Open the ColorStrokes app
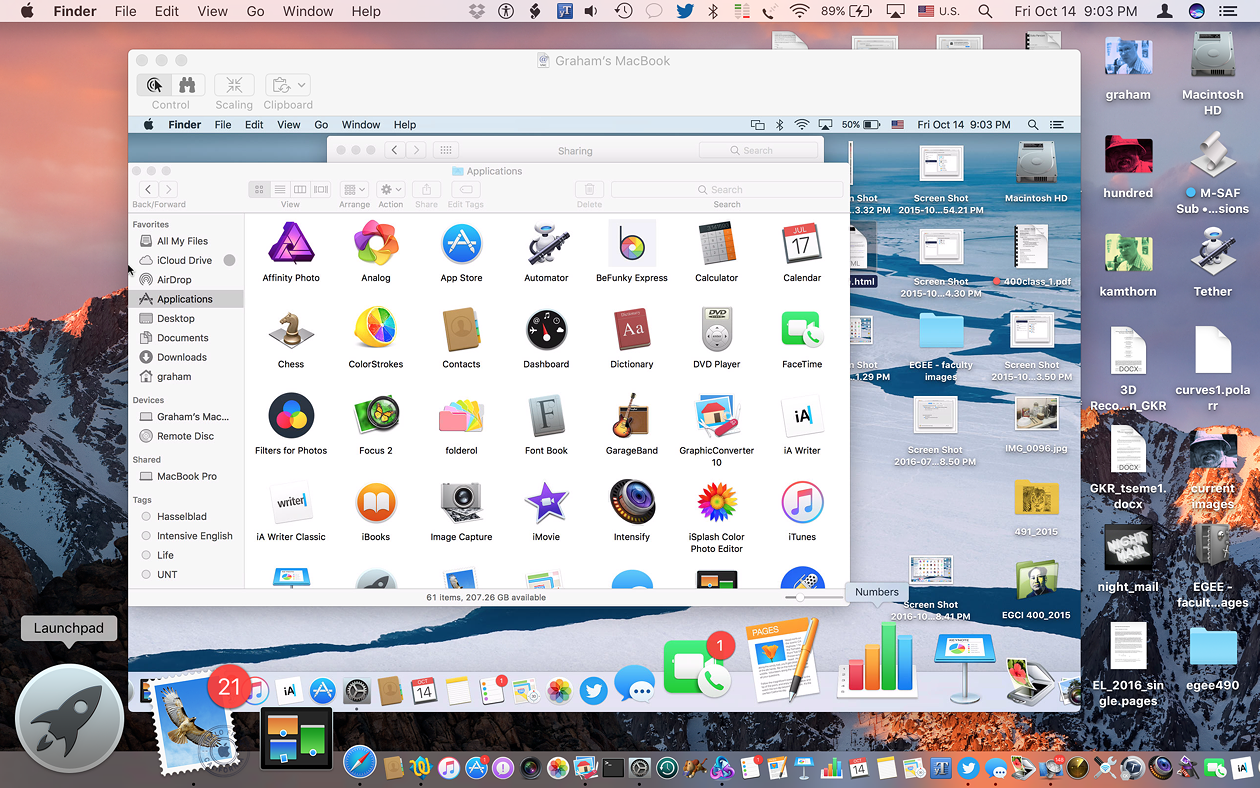The image size is (1260, 788). coord(376,330)
